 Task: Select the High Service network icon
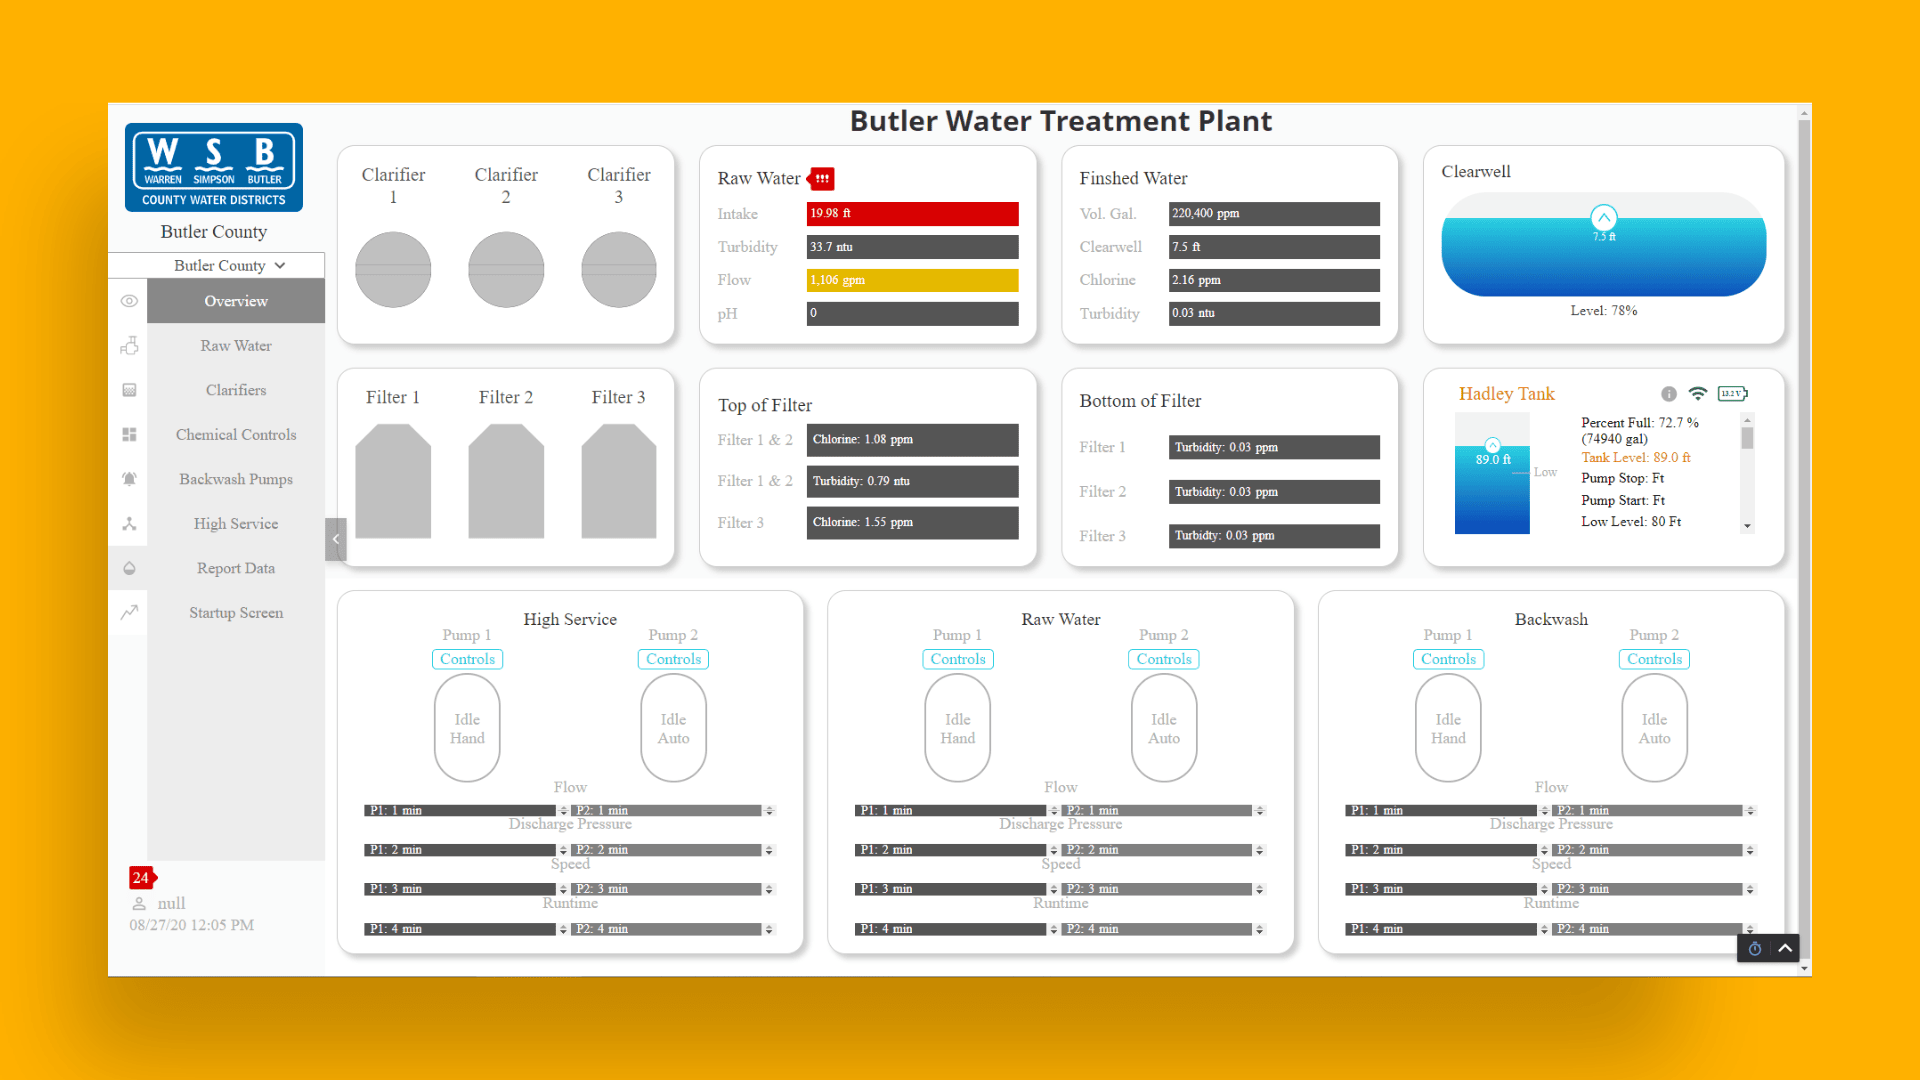pyautogui.click(x=129, y=523)
